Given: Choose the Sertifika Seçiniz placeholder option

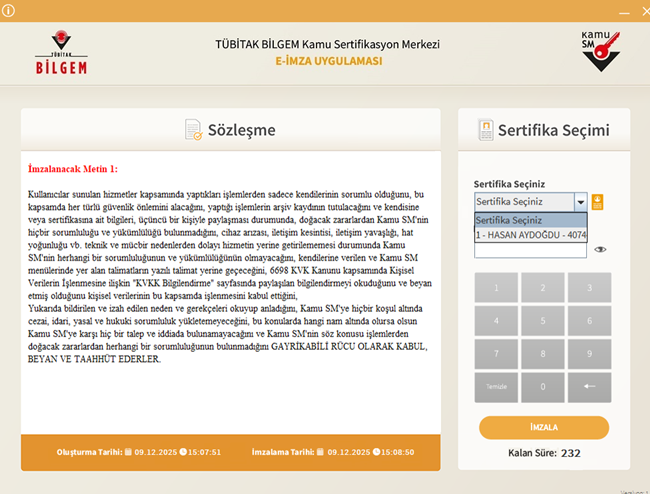Looking at the screenshot, I should click(x=531, y=220).
